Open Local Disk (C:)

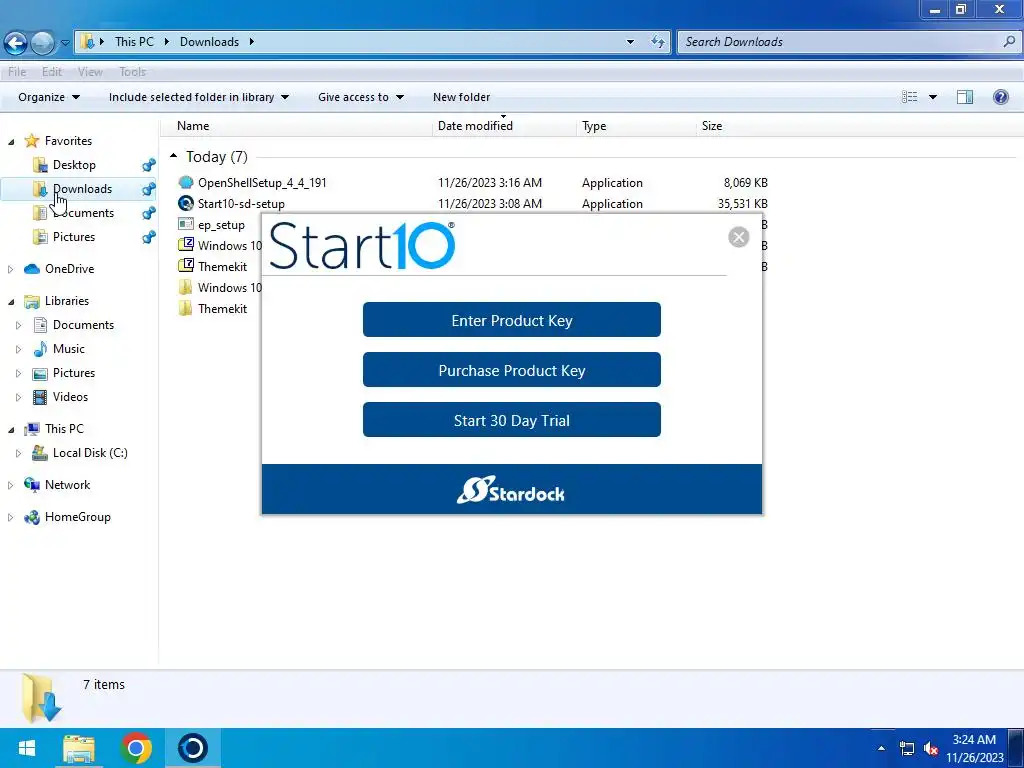tap(90, 453)
